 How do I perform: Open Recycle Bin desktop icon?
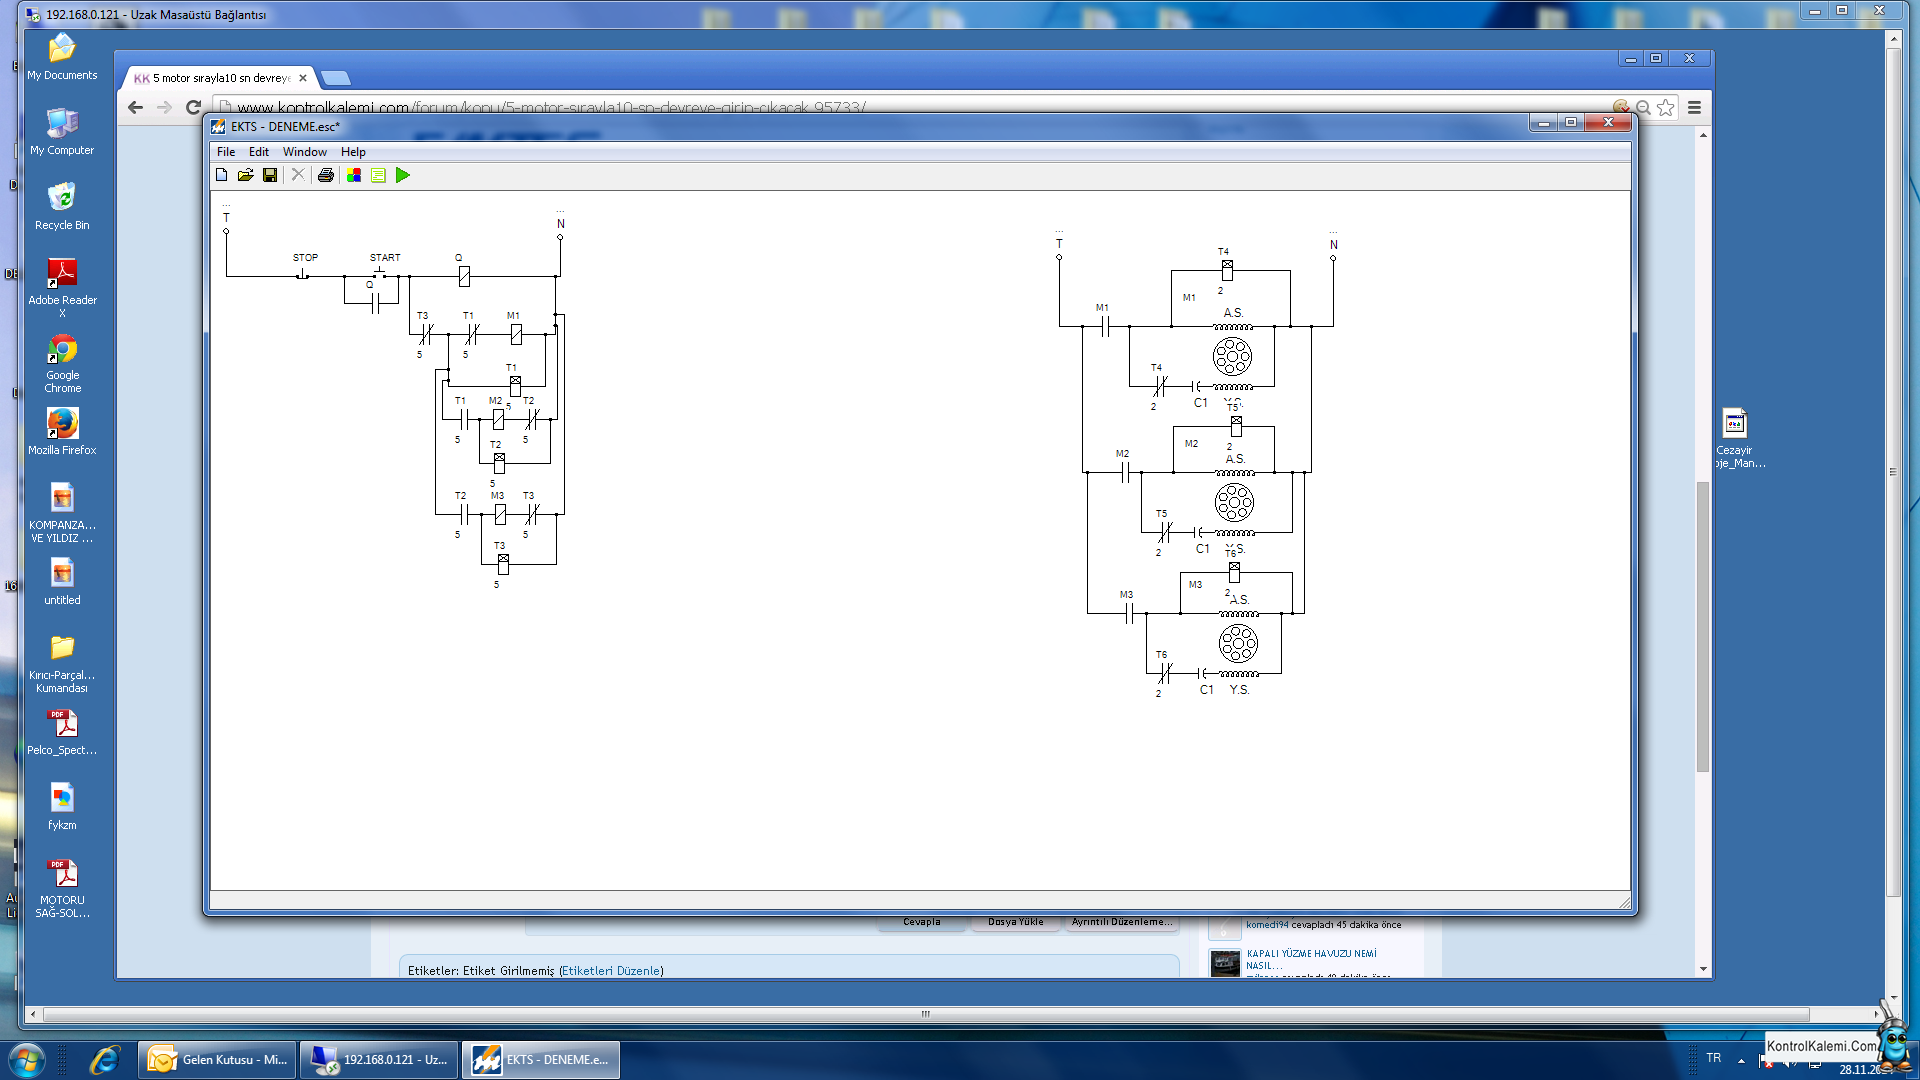click(62, 207)
